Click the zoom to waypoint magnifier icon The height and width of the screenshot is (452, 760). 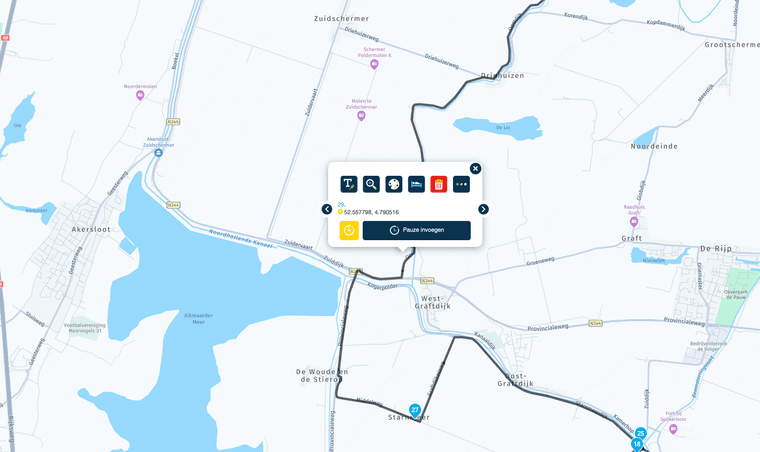pyautogui.click(x=371, y=184)
